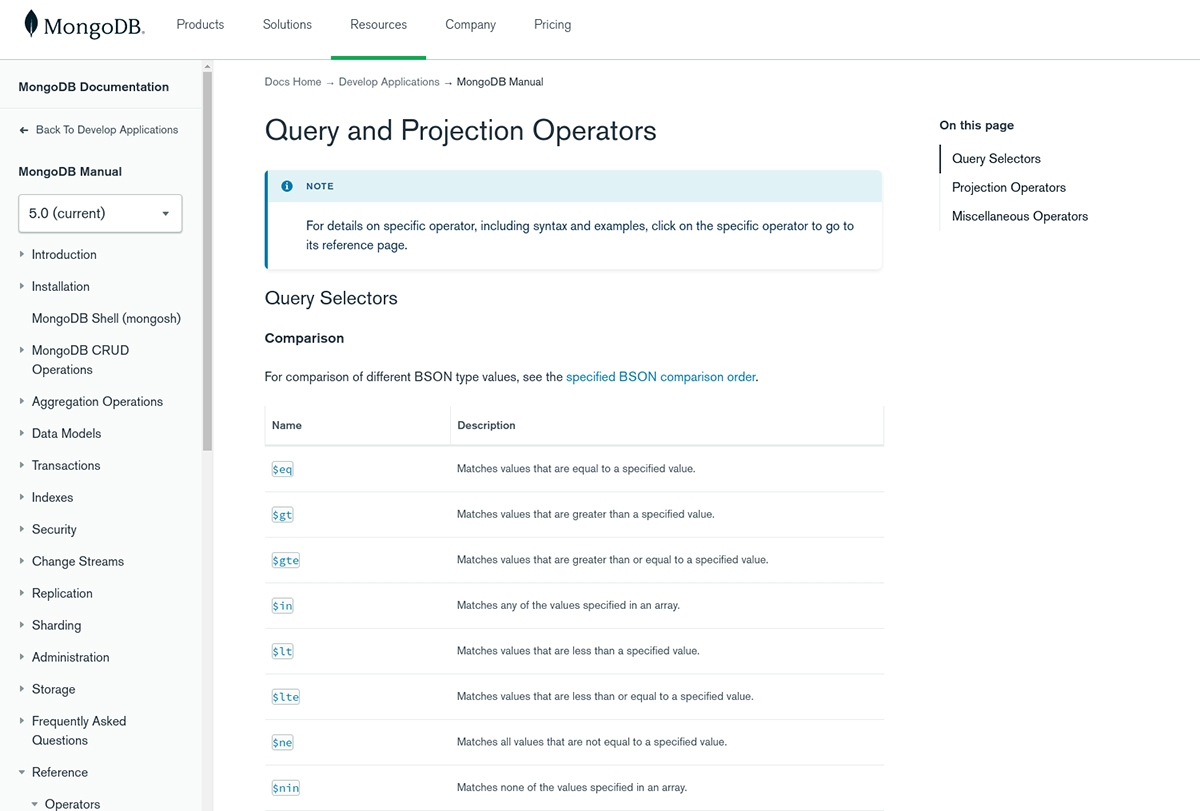Expand the Aggregation Operations tree item
This screenshot has width=1200, height=811.
coord(22,402)
